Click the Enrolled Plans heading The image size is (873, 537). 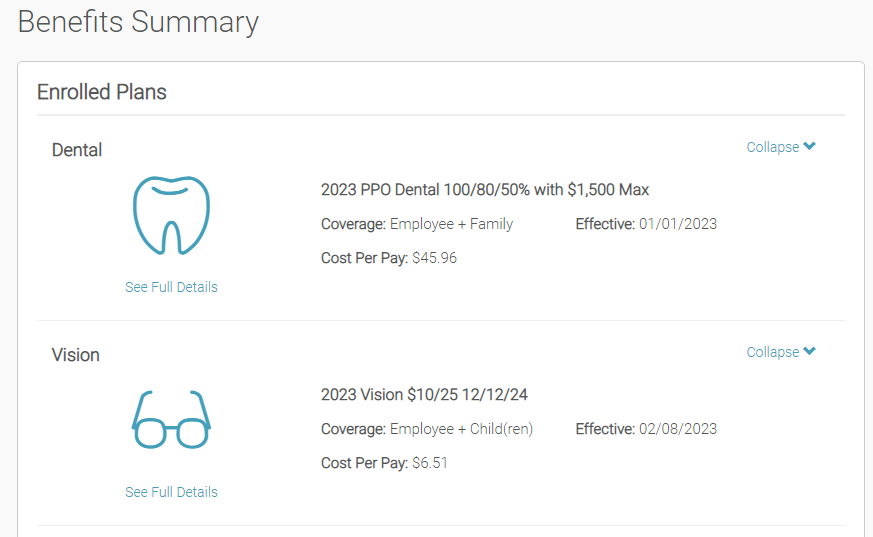[102, 92]
